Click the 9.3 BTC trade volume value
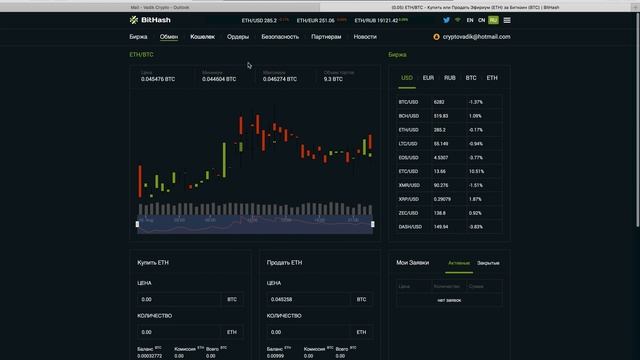Viewport: 640px width, 360px height. 333,79
